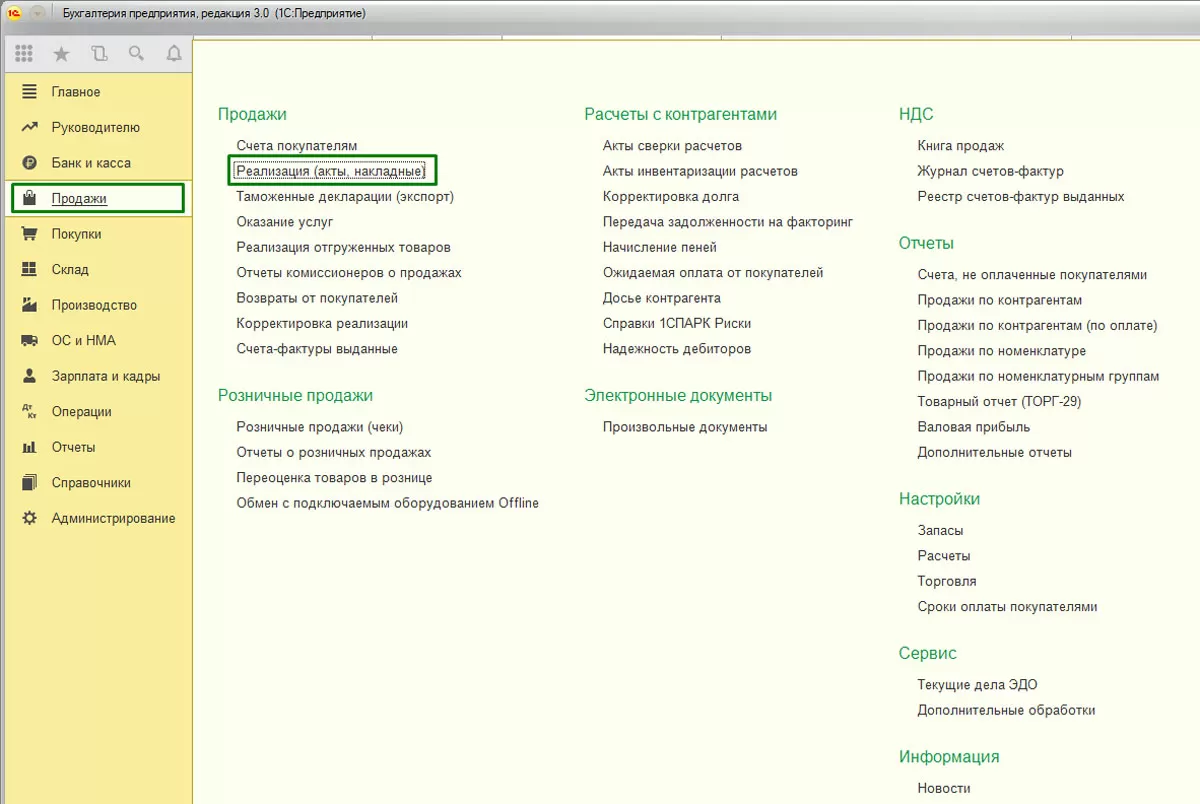Open Корректировка реализации
Viewport: 1200px width, 804px height.
click(x=322, y=324)
